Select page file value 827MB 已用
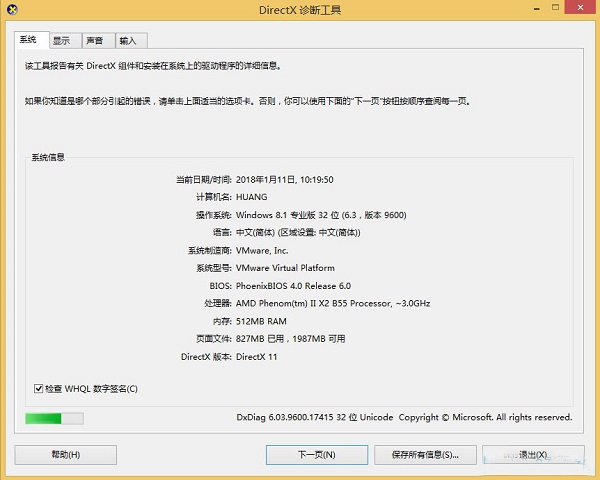Image resolution: width=600 pixels, height=480 pixels. 260,339
